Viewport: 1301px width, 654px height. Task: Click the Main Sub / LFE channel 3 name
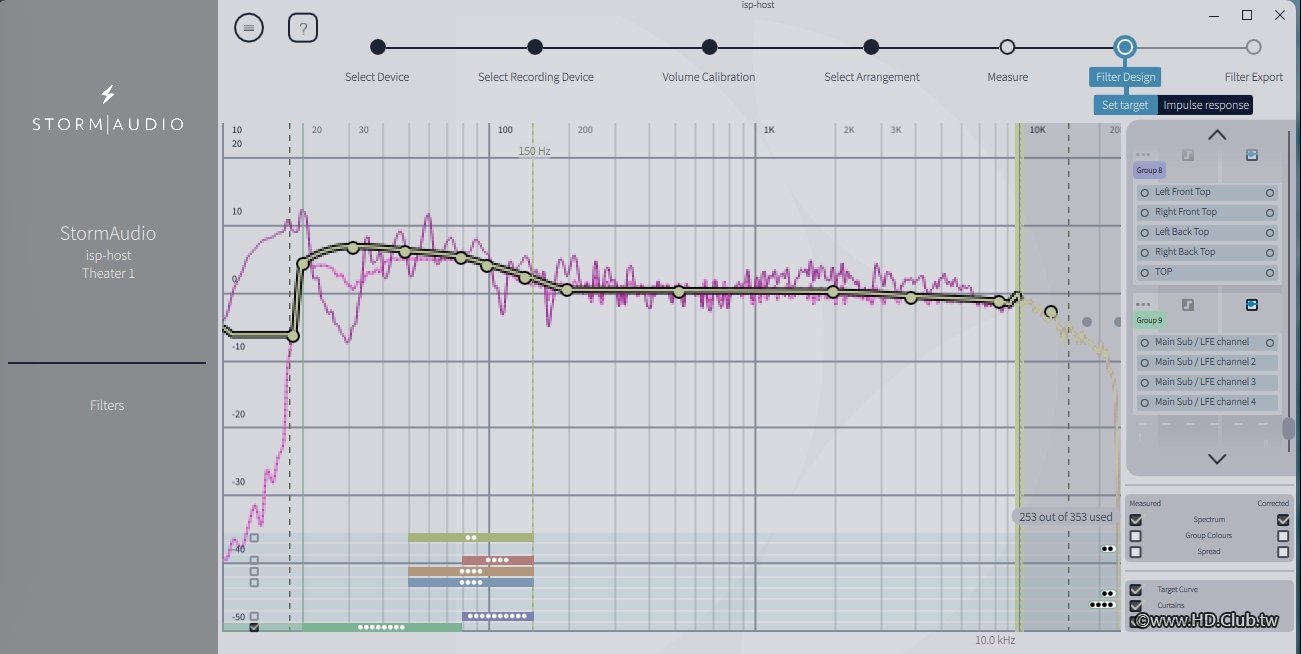point(1205,382)
